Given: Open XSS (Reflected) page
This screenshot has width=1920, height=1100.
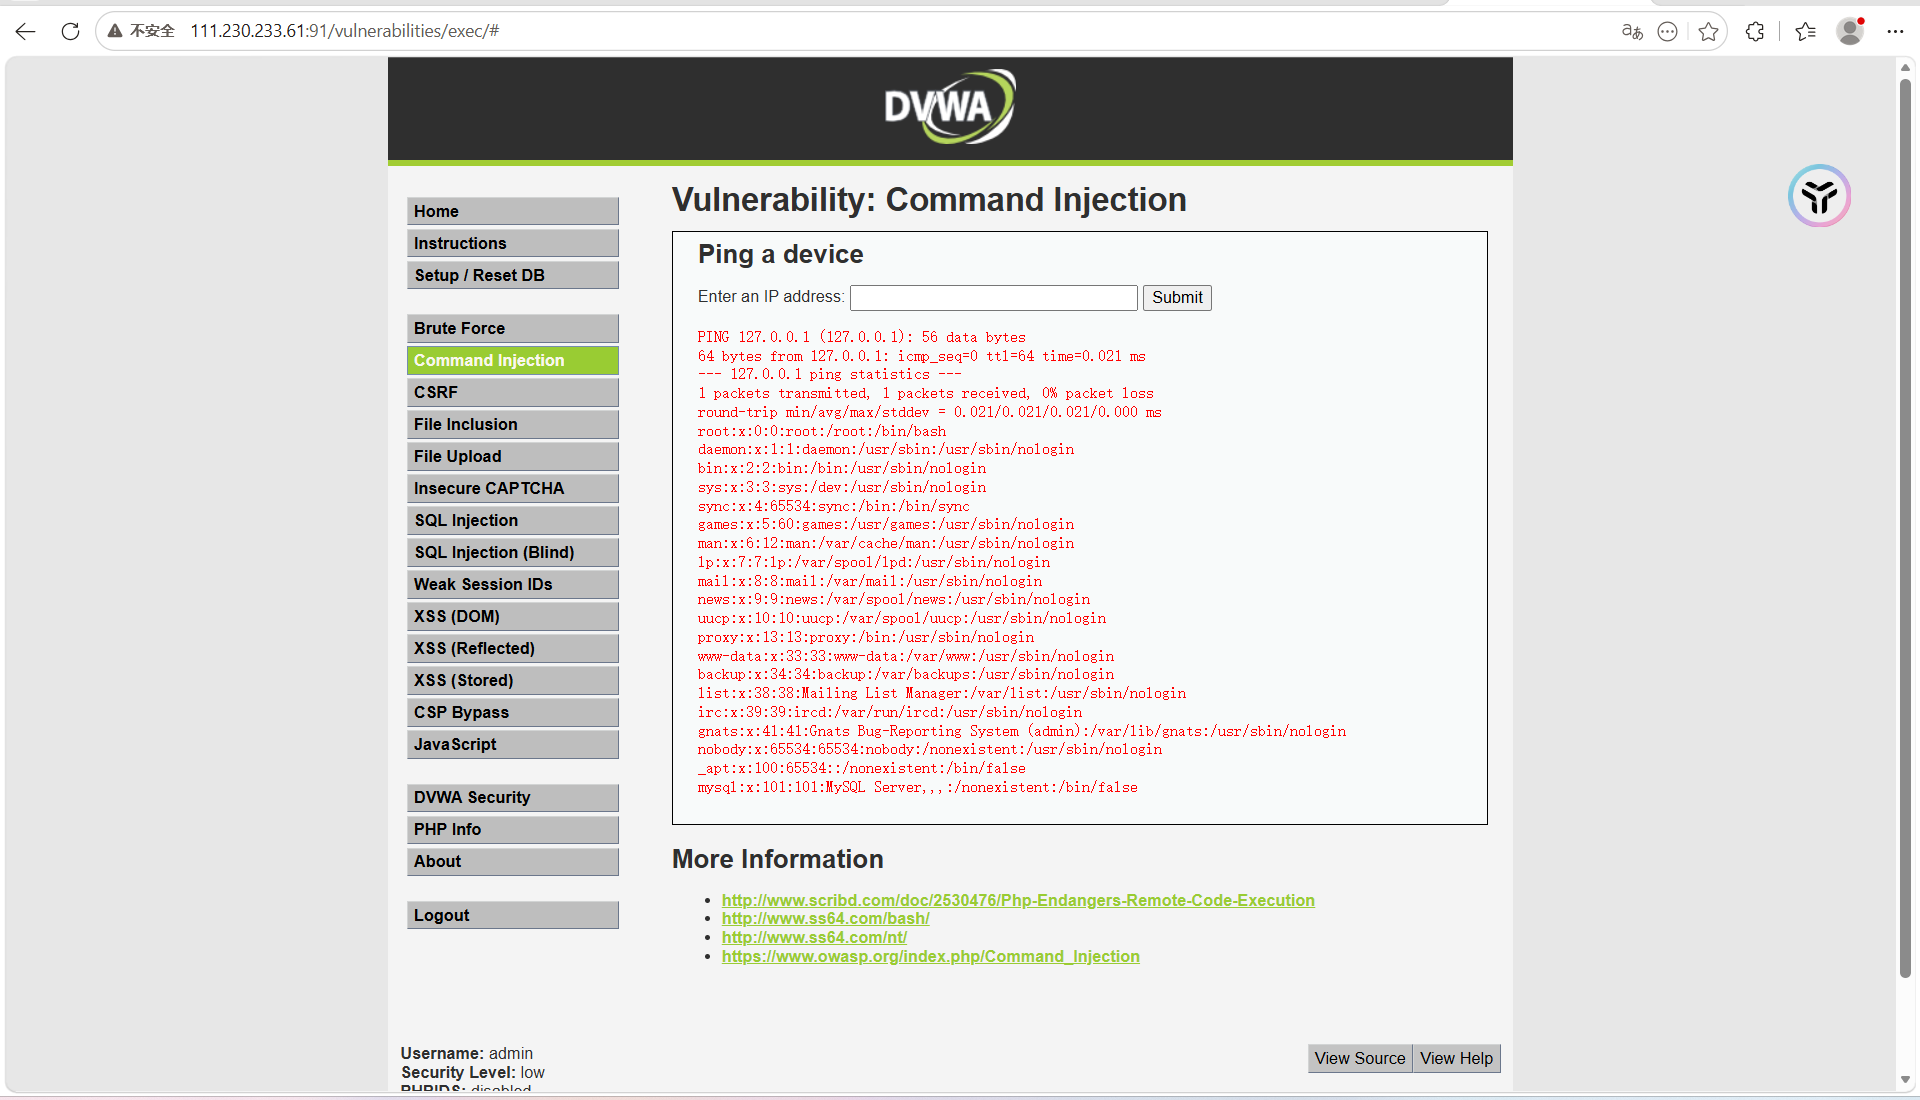Looking at the screenshot, I should pyautogui.click(x=513, y=648).
